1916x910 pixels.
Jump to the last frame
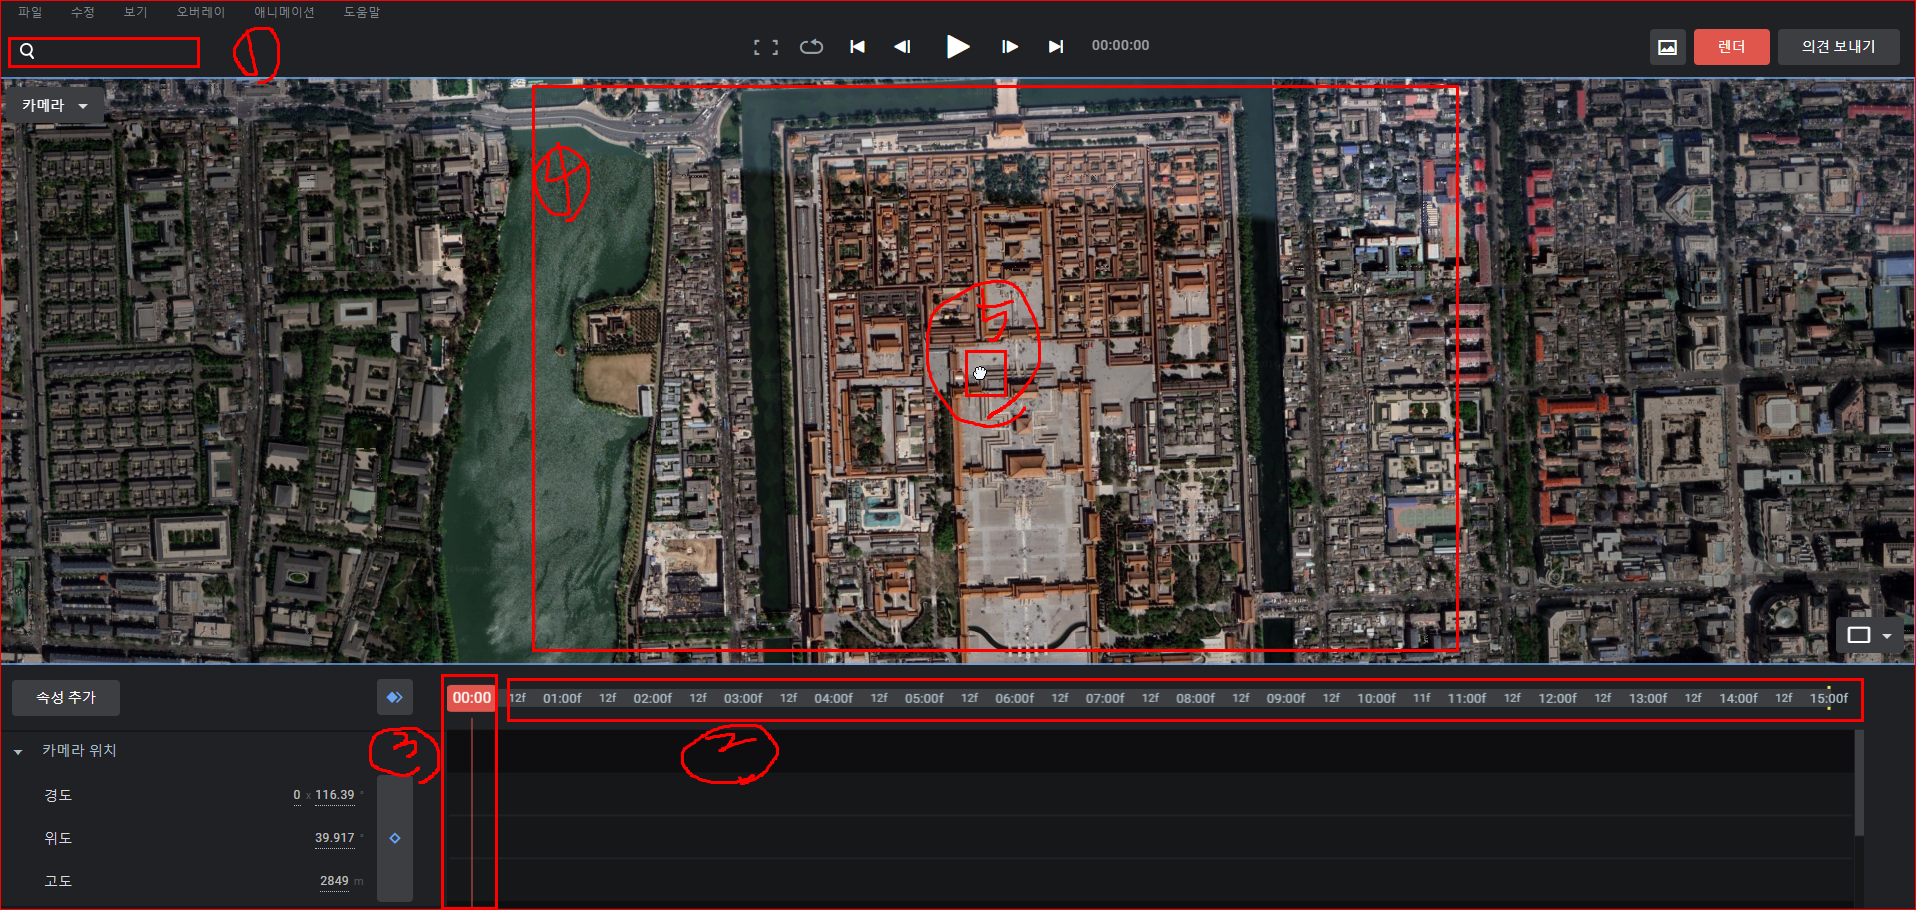pyautogui.click(x=1055, y=46)
